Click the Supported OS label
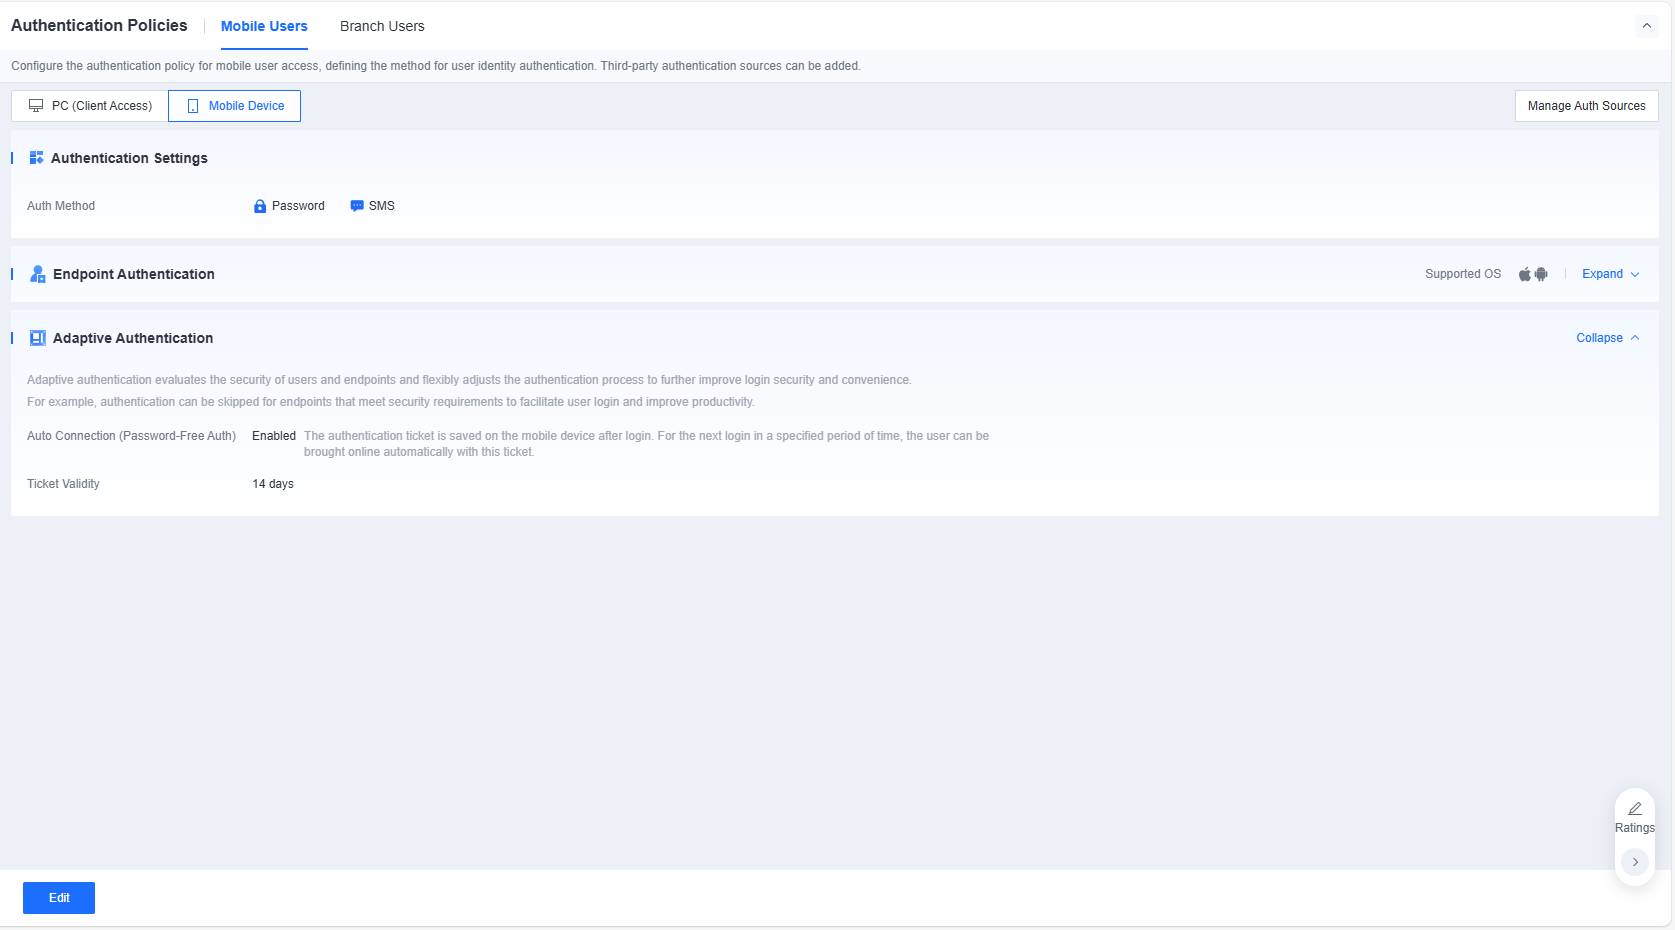Screen dimensions: 1675x930 click(x=1463, y=274)
